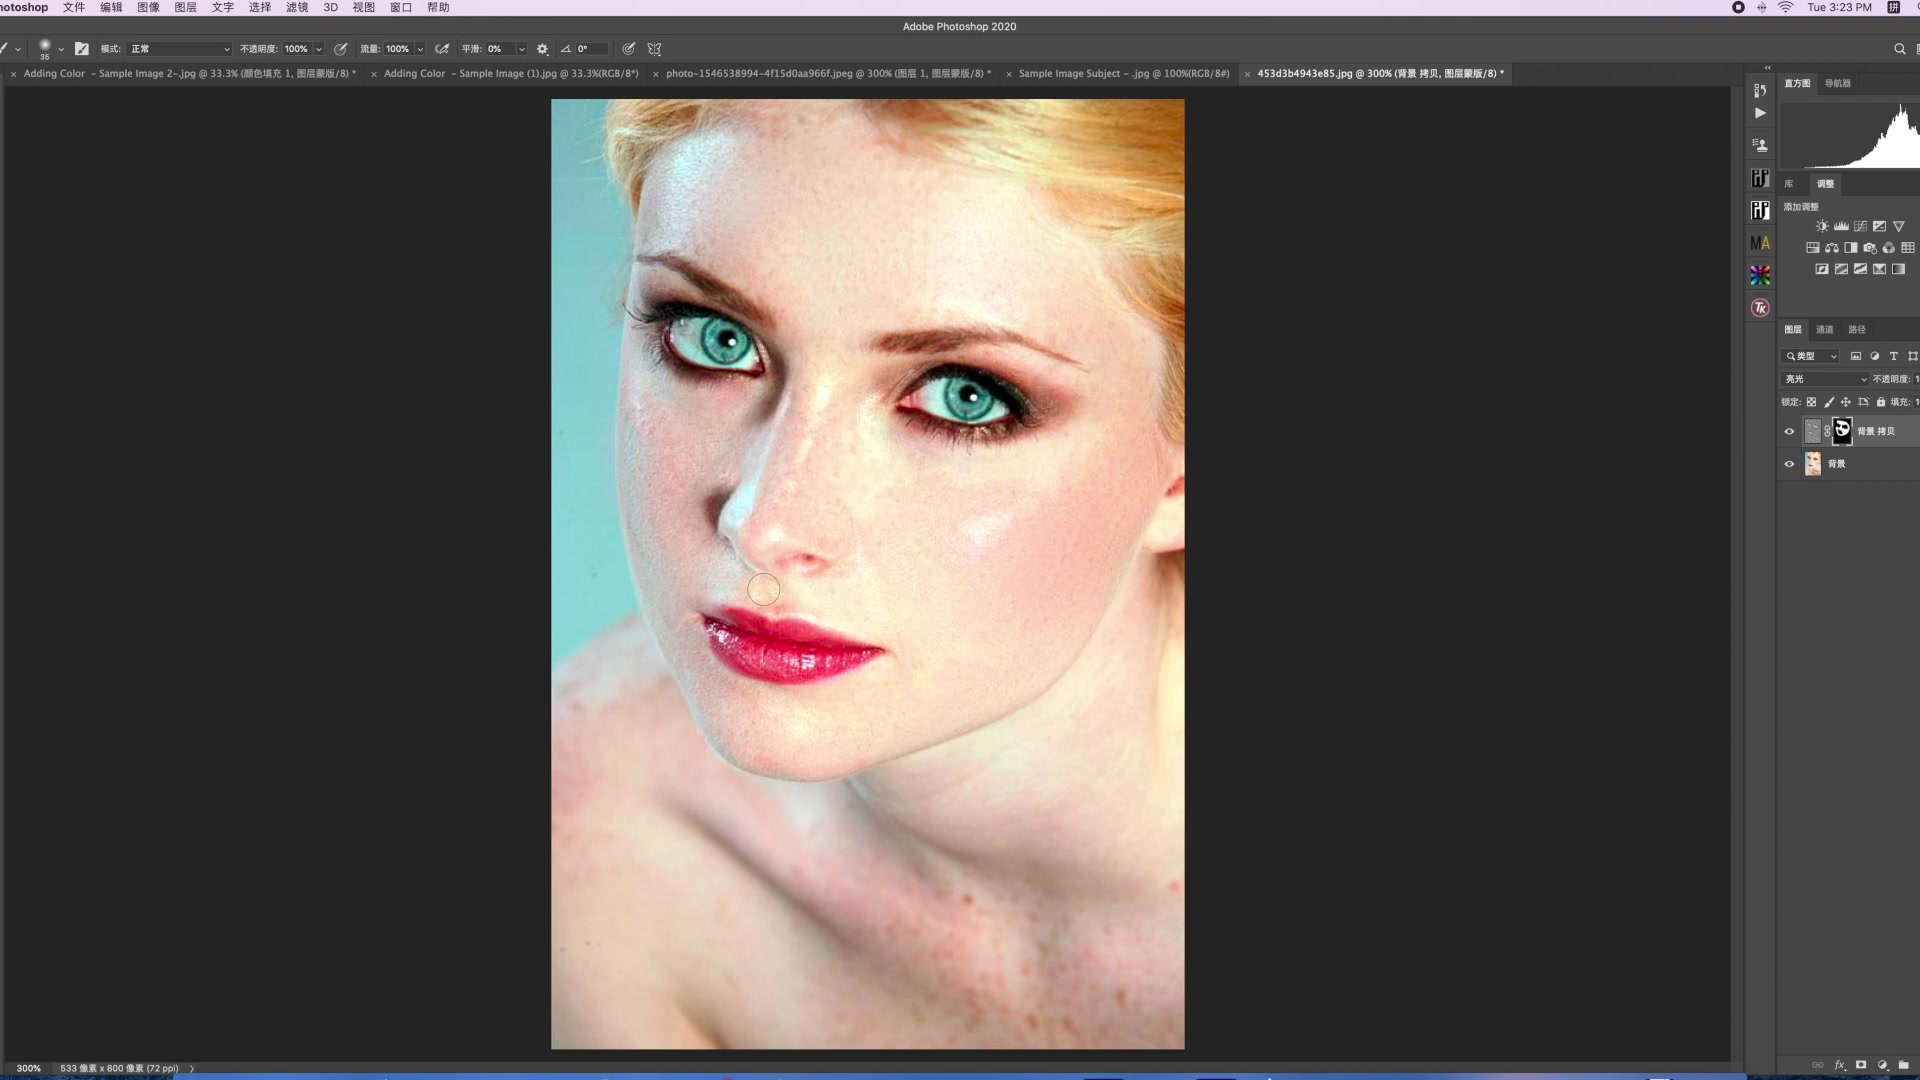1920x1080 pixels.
Task: Open the brush mode 正常 dropdown
Action: (180, 49)
